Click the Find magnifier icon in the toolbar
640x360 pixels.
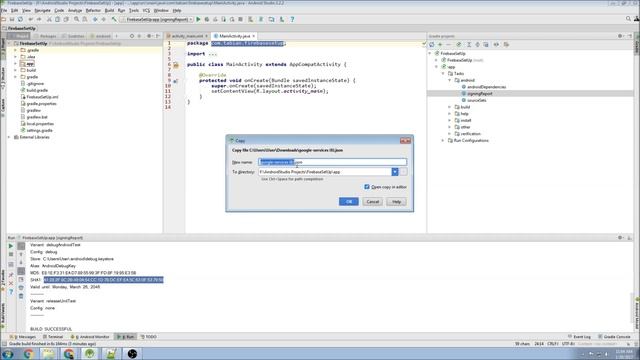pos(76,19)
